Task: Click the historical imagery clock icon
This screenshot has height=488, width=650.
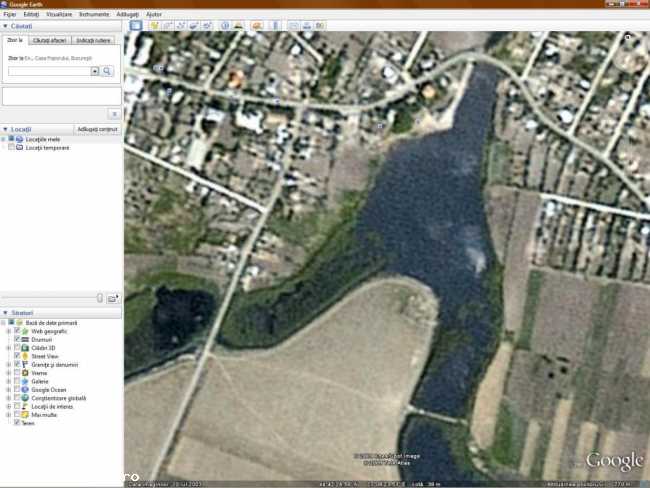Action: coord(225,25)
